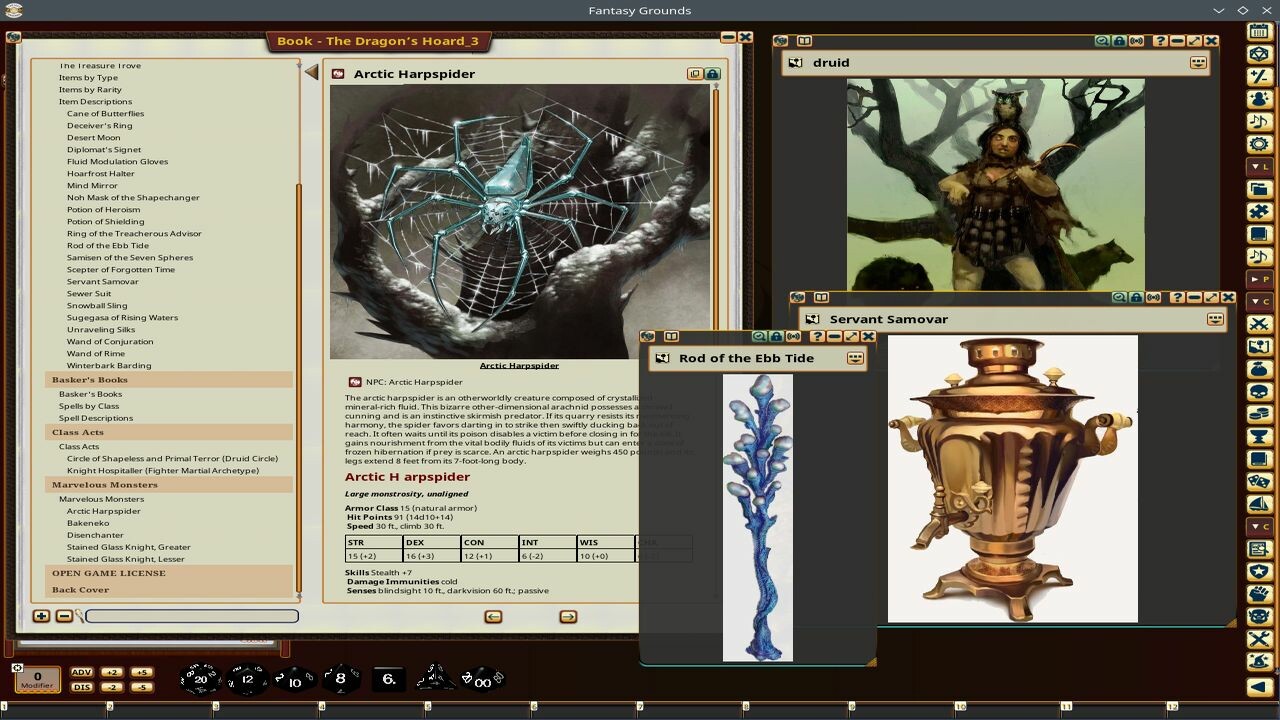The image size is (1280, 720).
Task: Click the puzzle piece modules icon
Action: click(1259, 212)
